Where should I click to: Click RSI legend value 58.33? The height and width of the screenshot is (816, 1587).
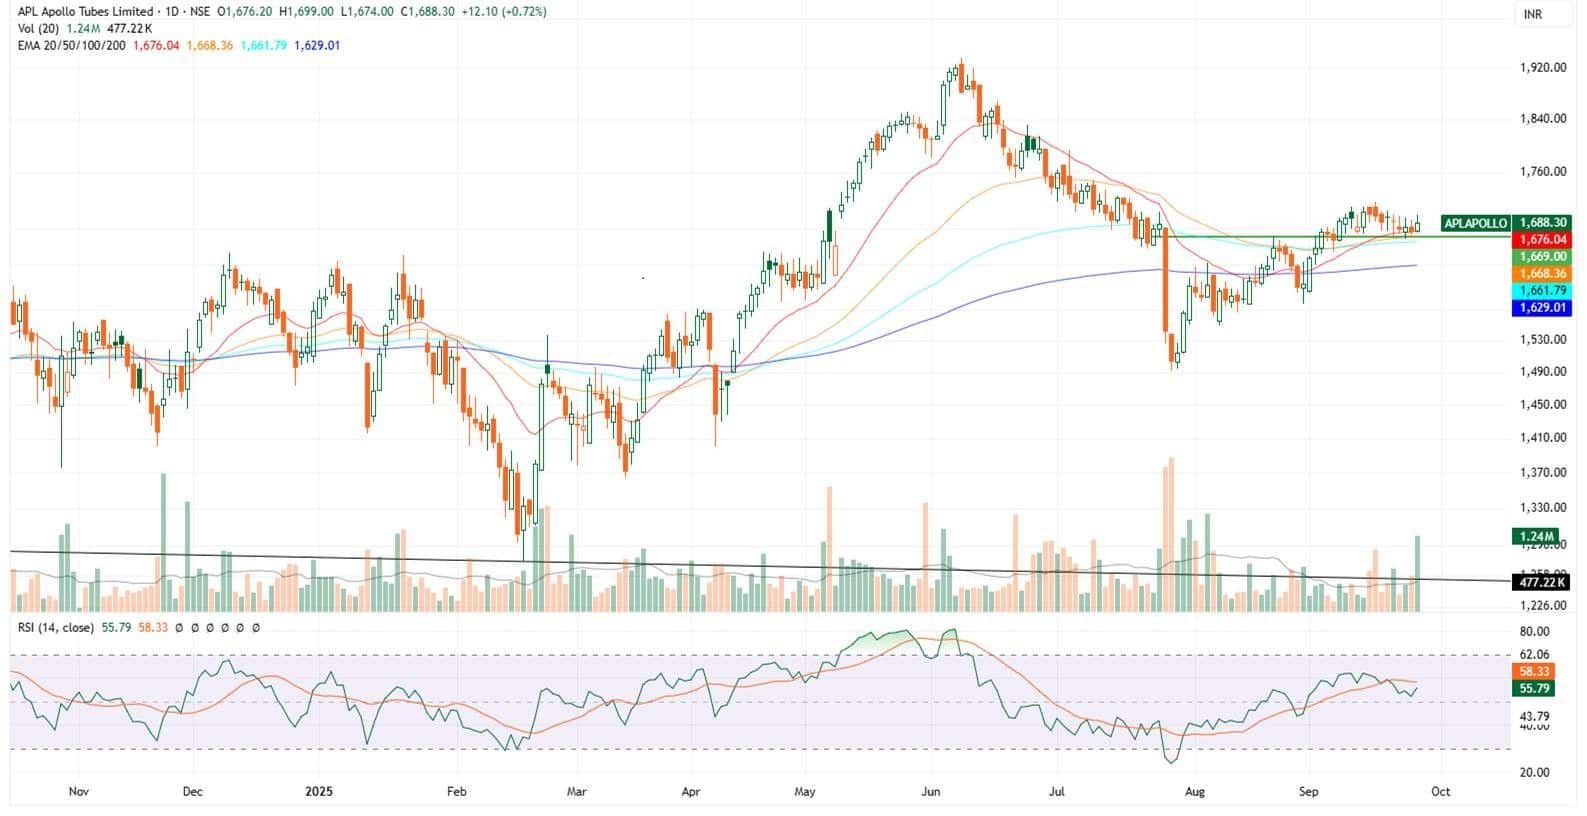click(x=153, y=628)
